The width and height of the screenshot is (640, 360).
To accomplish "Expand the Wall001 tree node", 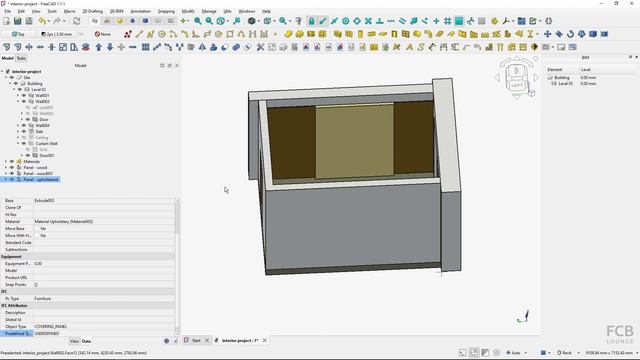I will 18,95.
